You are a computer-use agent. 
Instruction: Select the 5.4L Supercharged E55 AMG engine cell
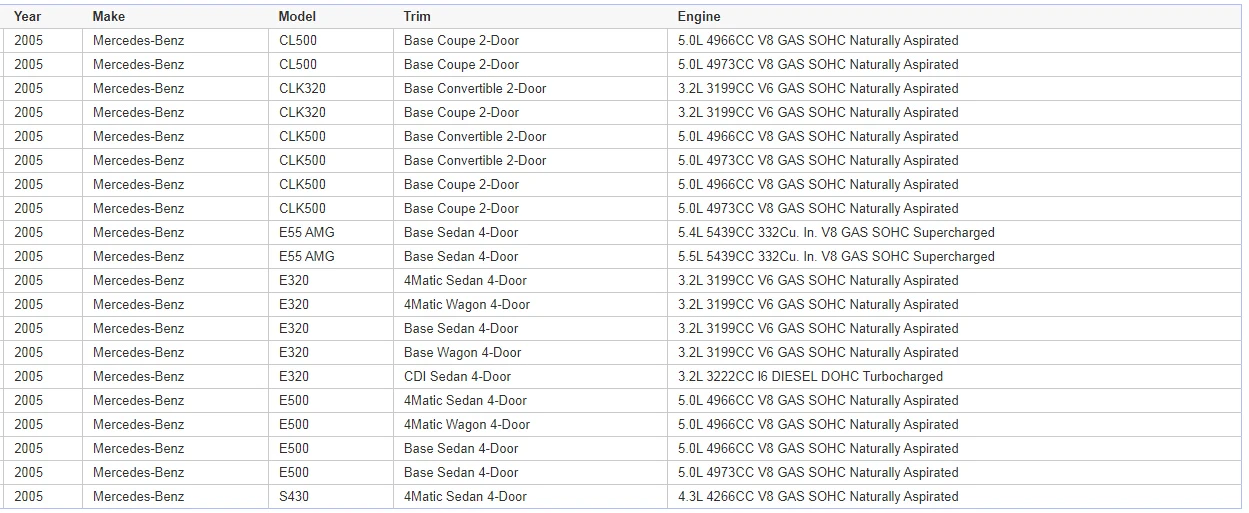(x=954, y=233)
